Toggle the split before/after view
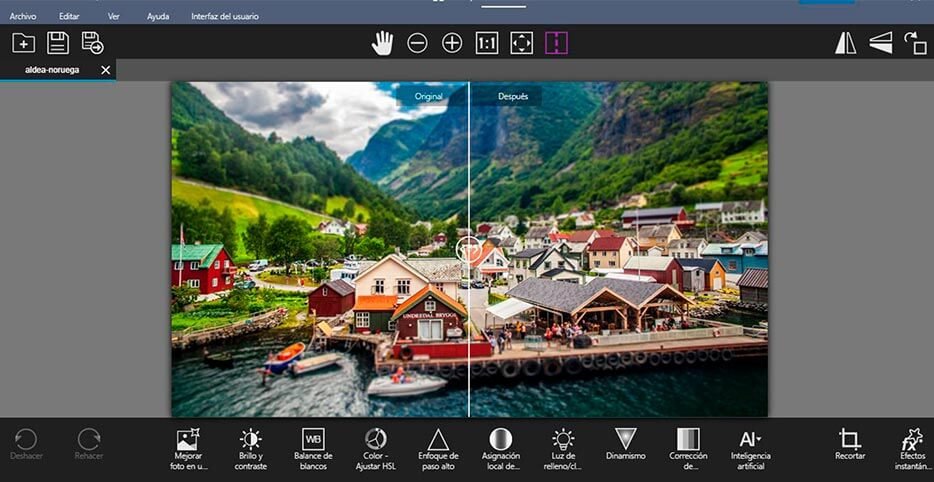Image resolution: width=934 pixels, height=482 pixels. click(556, 43)
